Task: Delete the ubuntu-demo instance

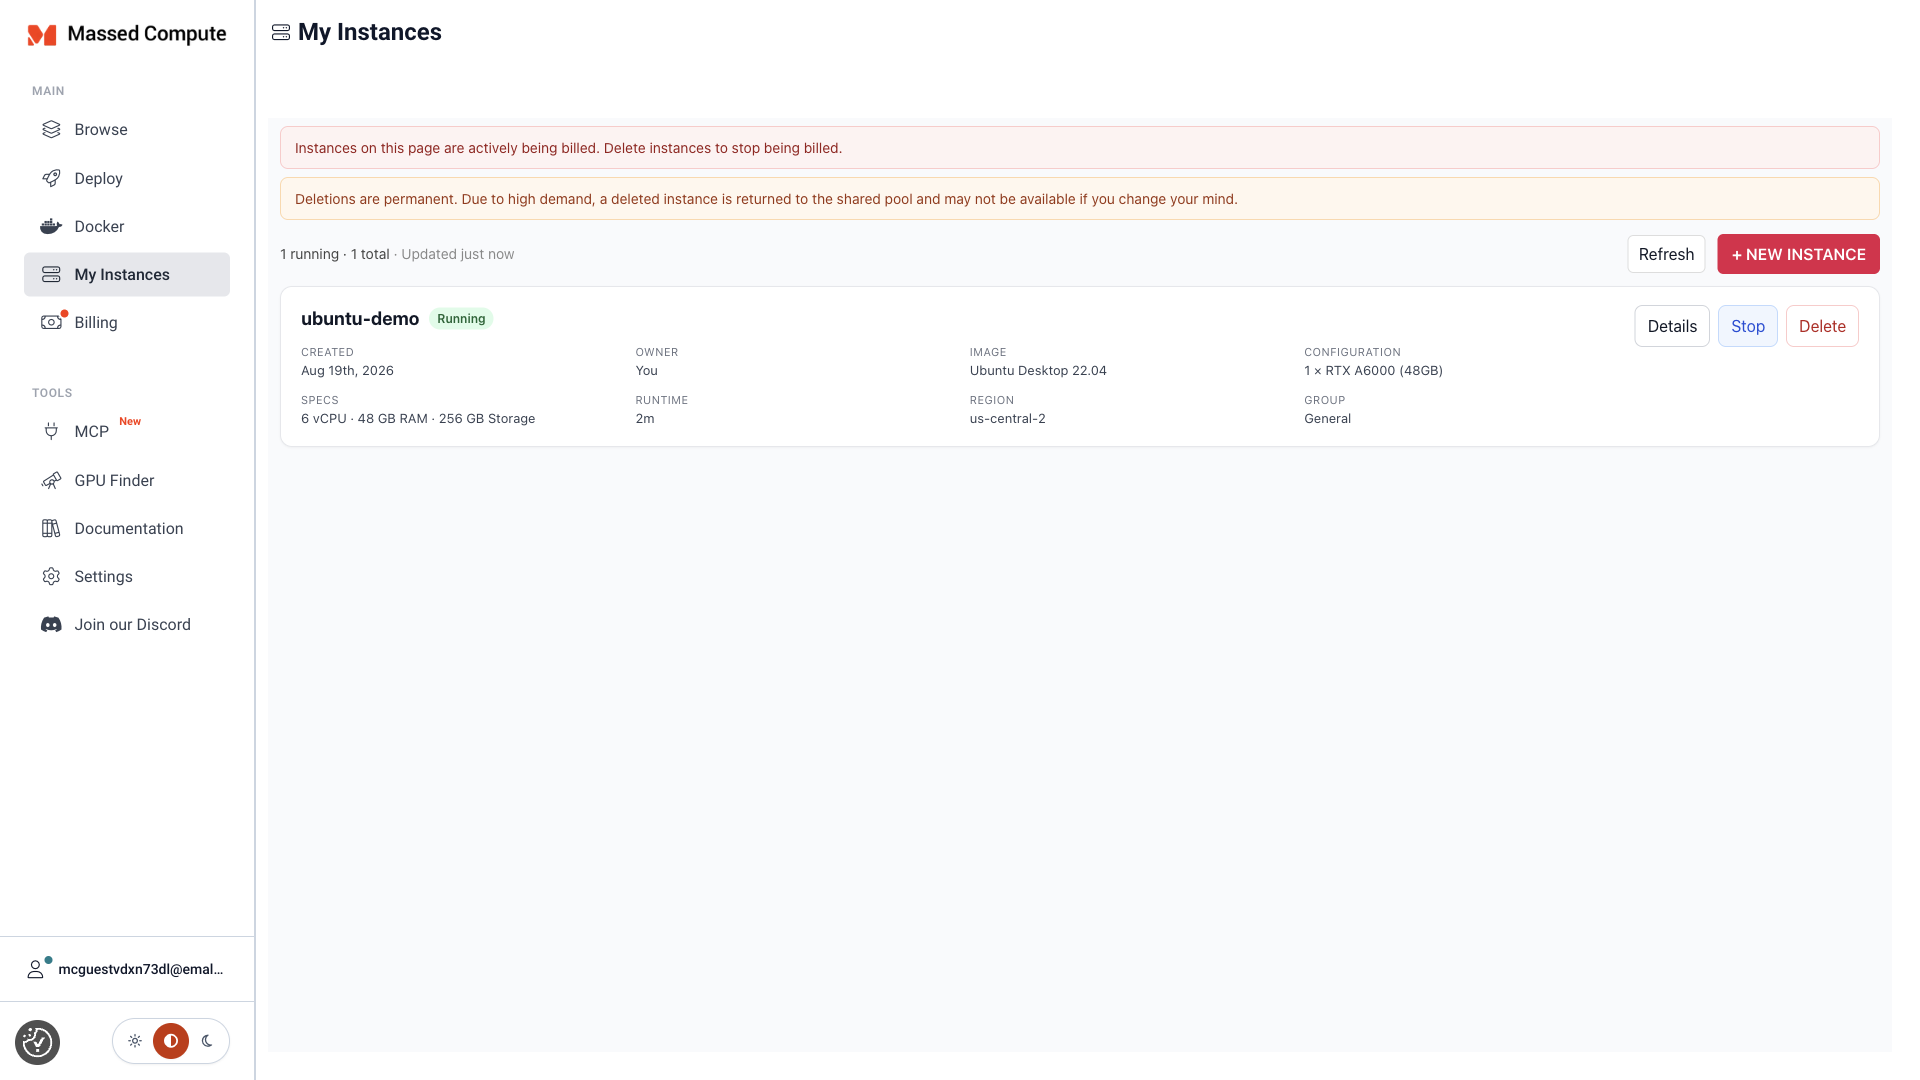Action: coord(1822,326)
